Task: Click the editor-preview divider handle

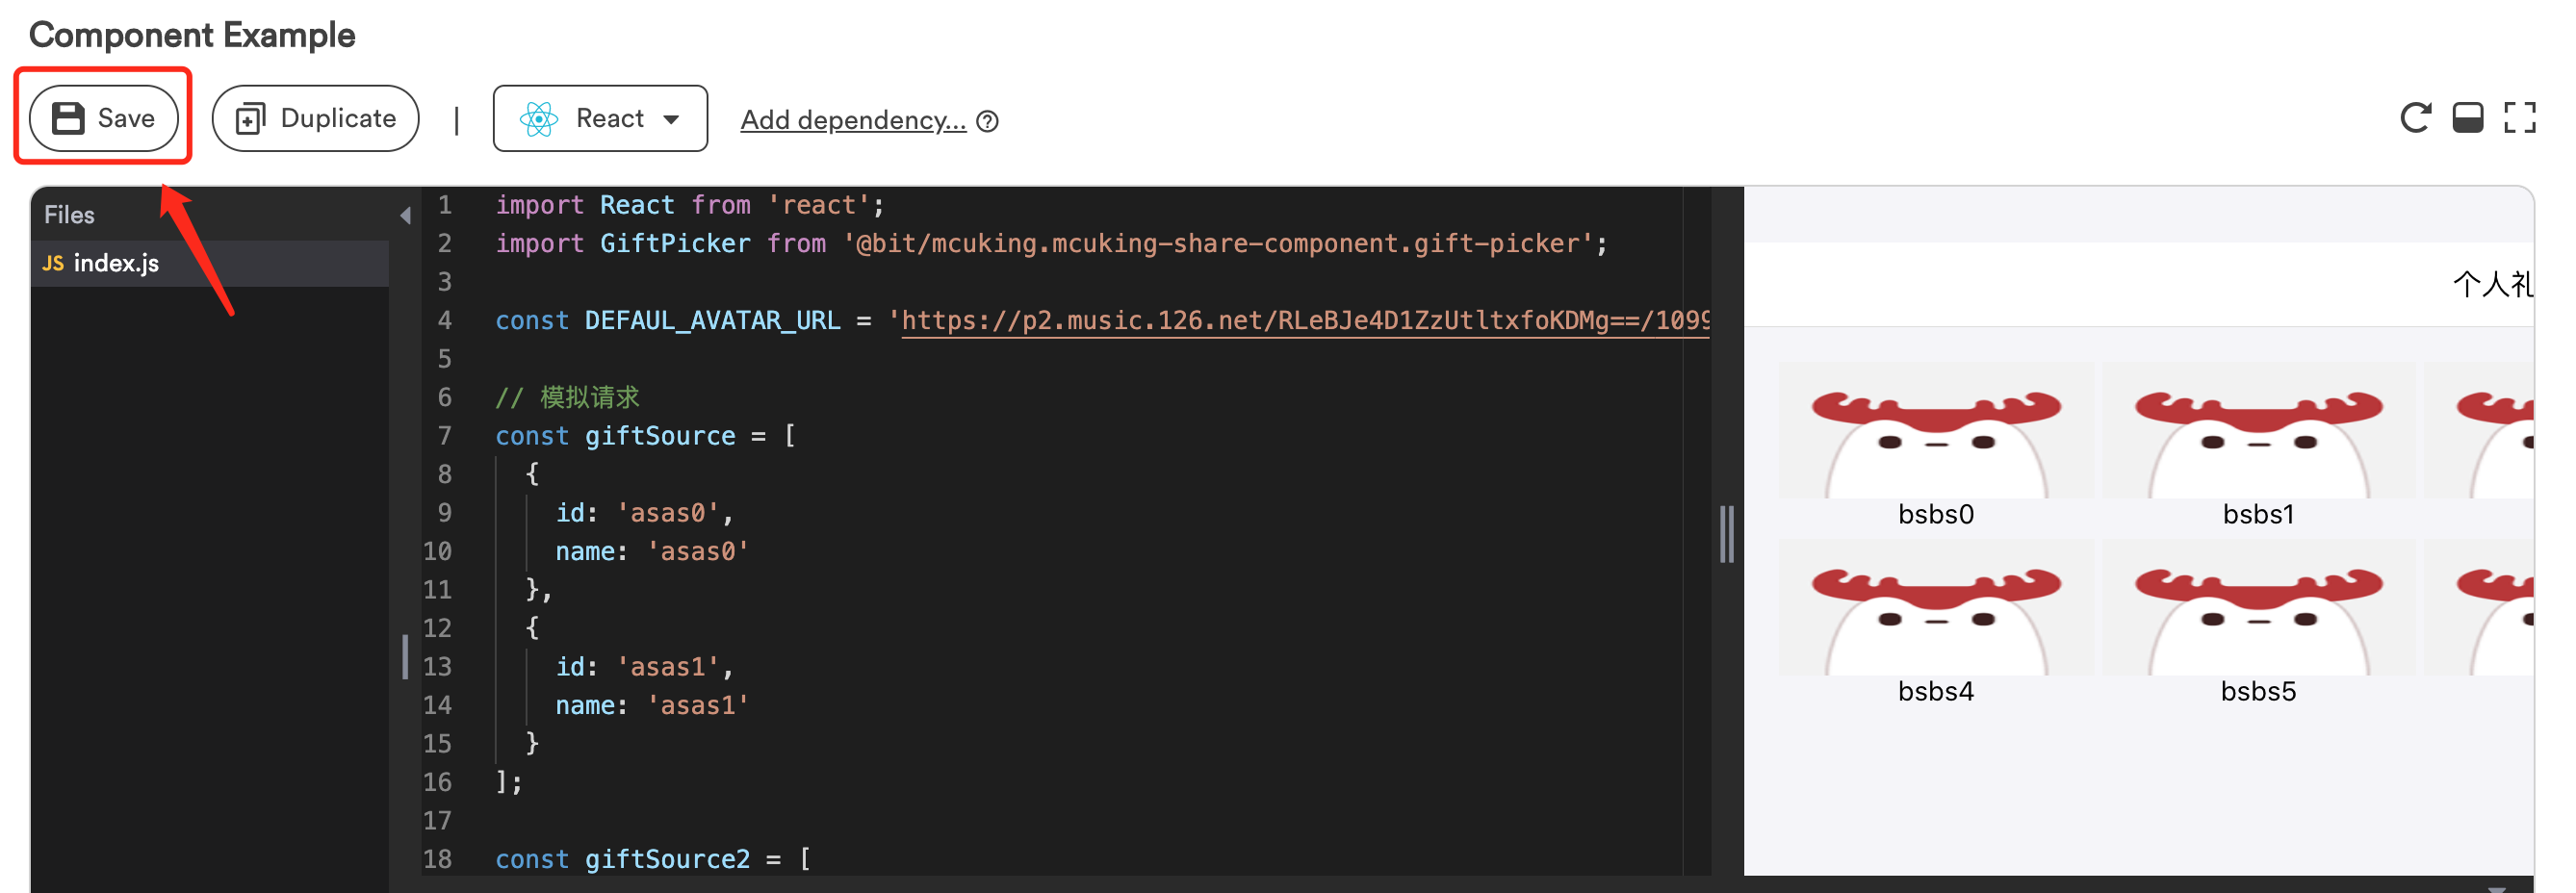Action: (1727, 534)
